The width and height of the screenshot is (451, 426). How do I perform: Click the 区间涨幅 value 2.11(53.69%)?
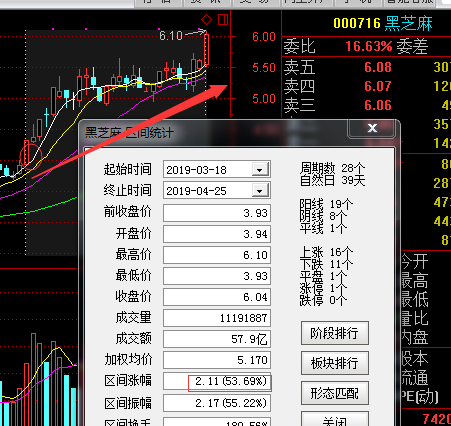pyautogui.click(x=217, y=381)
